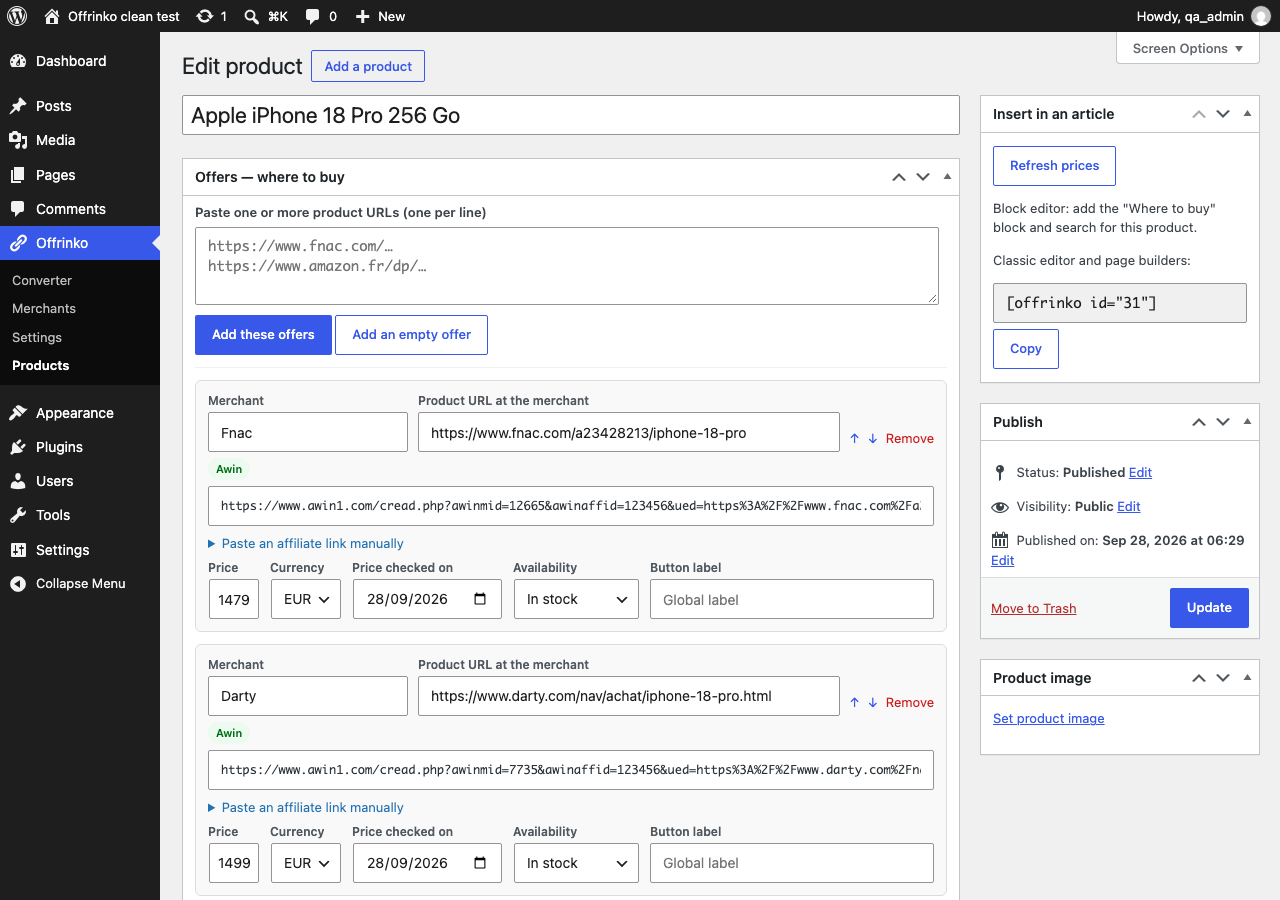Open the WordPress logo menu
This screenshot has height=900, width=1280.
click(17, 16)
